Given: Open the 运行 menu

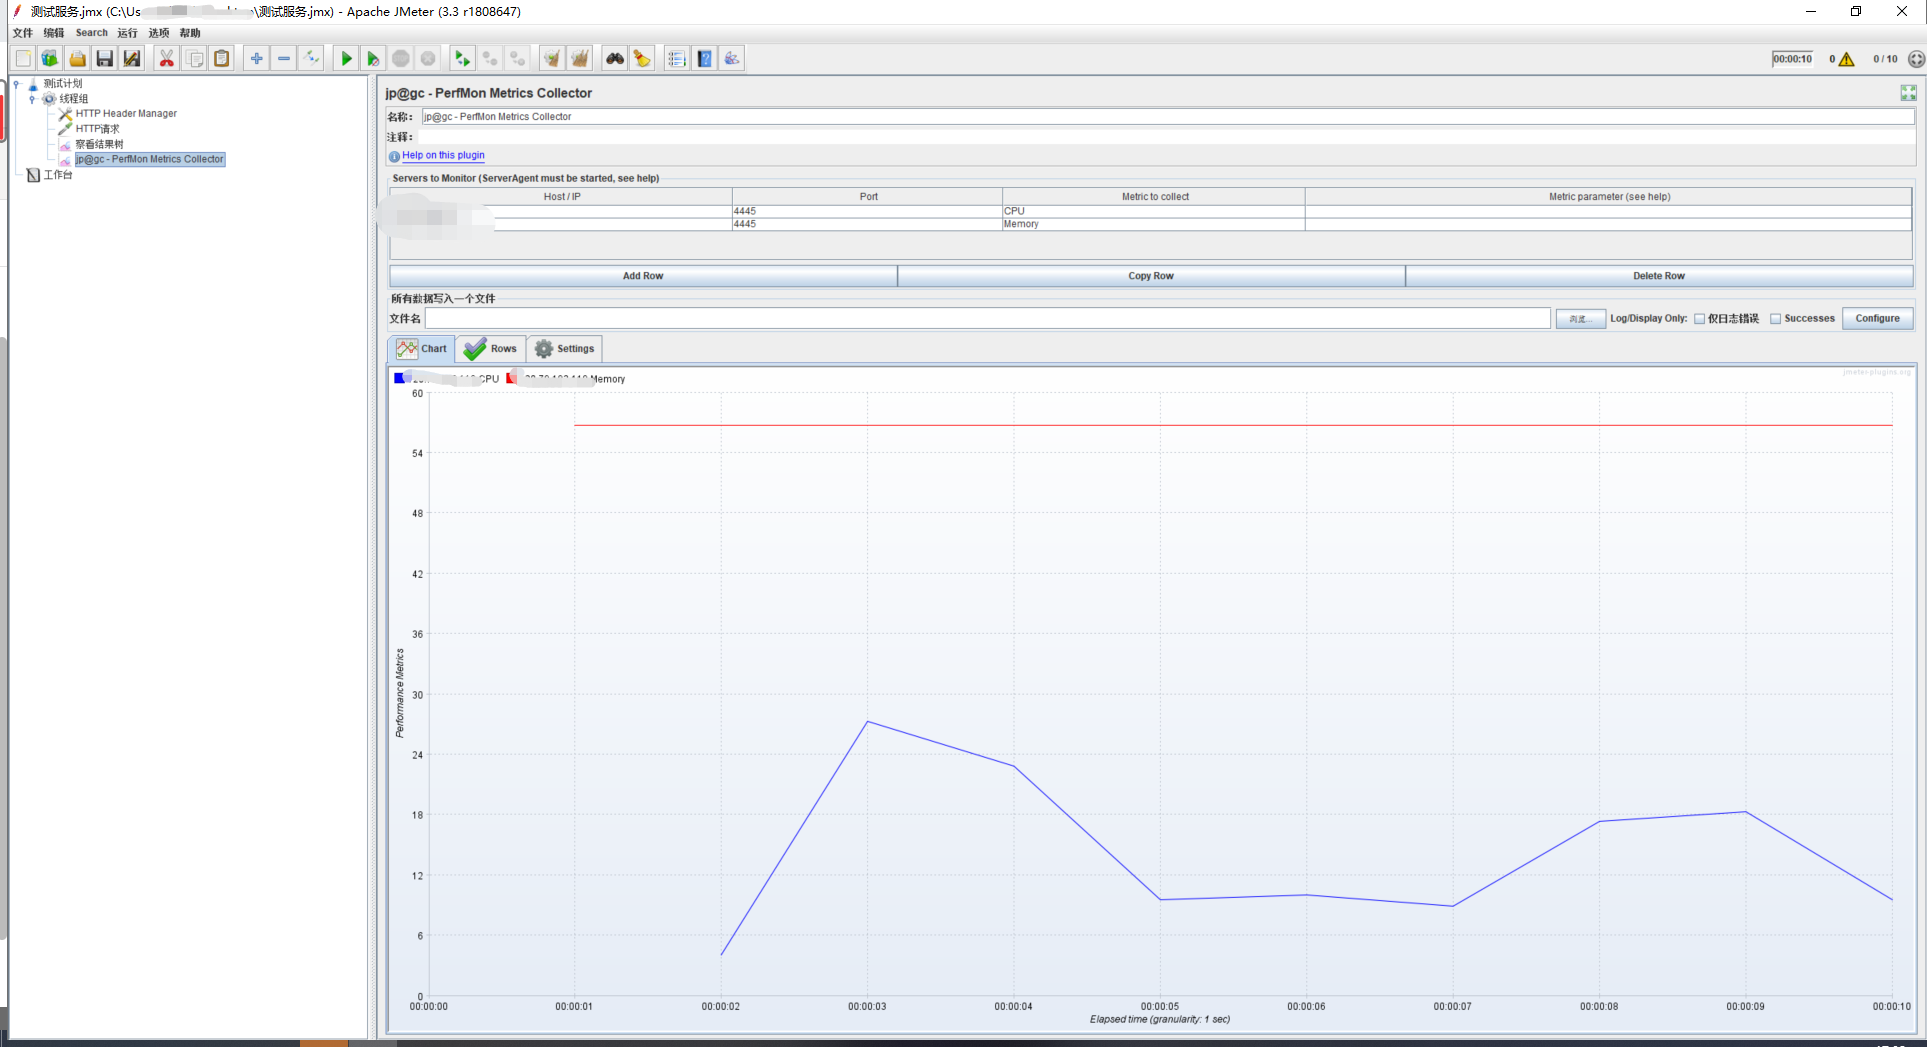Looking at the screenshot, I should (127, 33).
